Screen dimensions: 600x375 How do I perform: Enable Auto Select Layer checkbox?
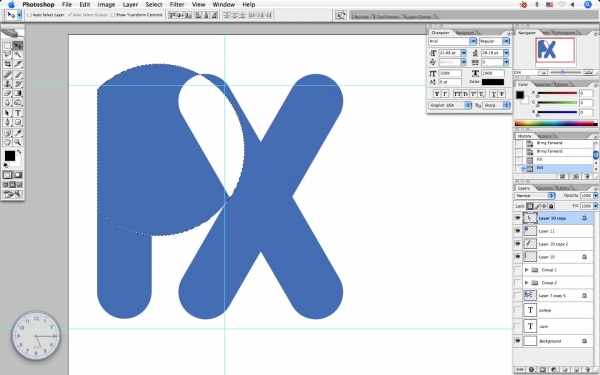(29, 15)
